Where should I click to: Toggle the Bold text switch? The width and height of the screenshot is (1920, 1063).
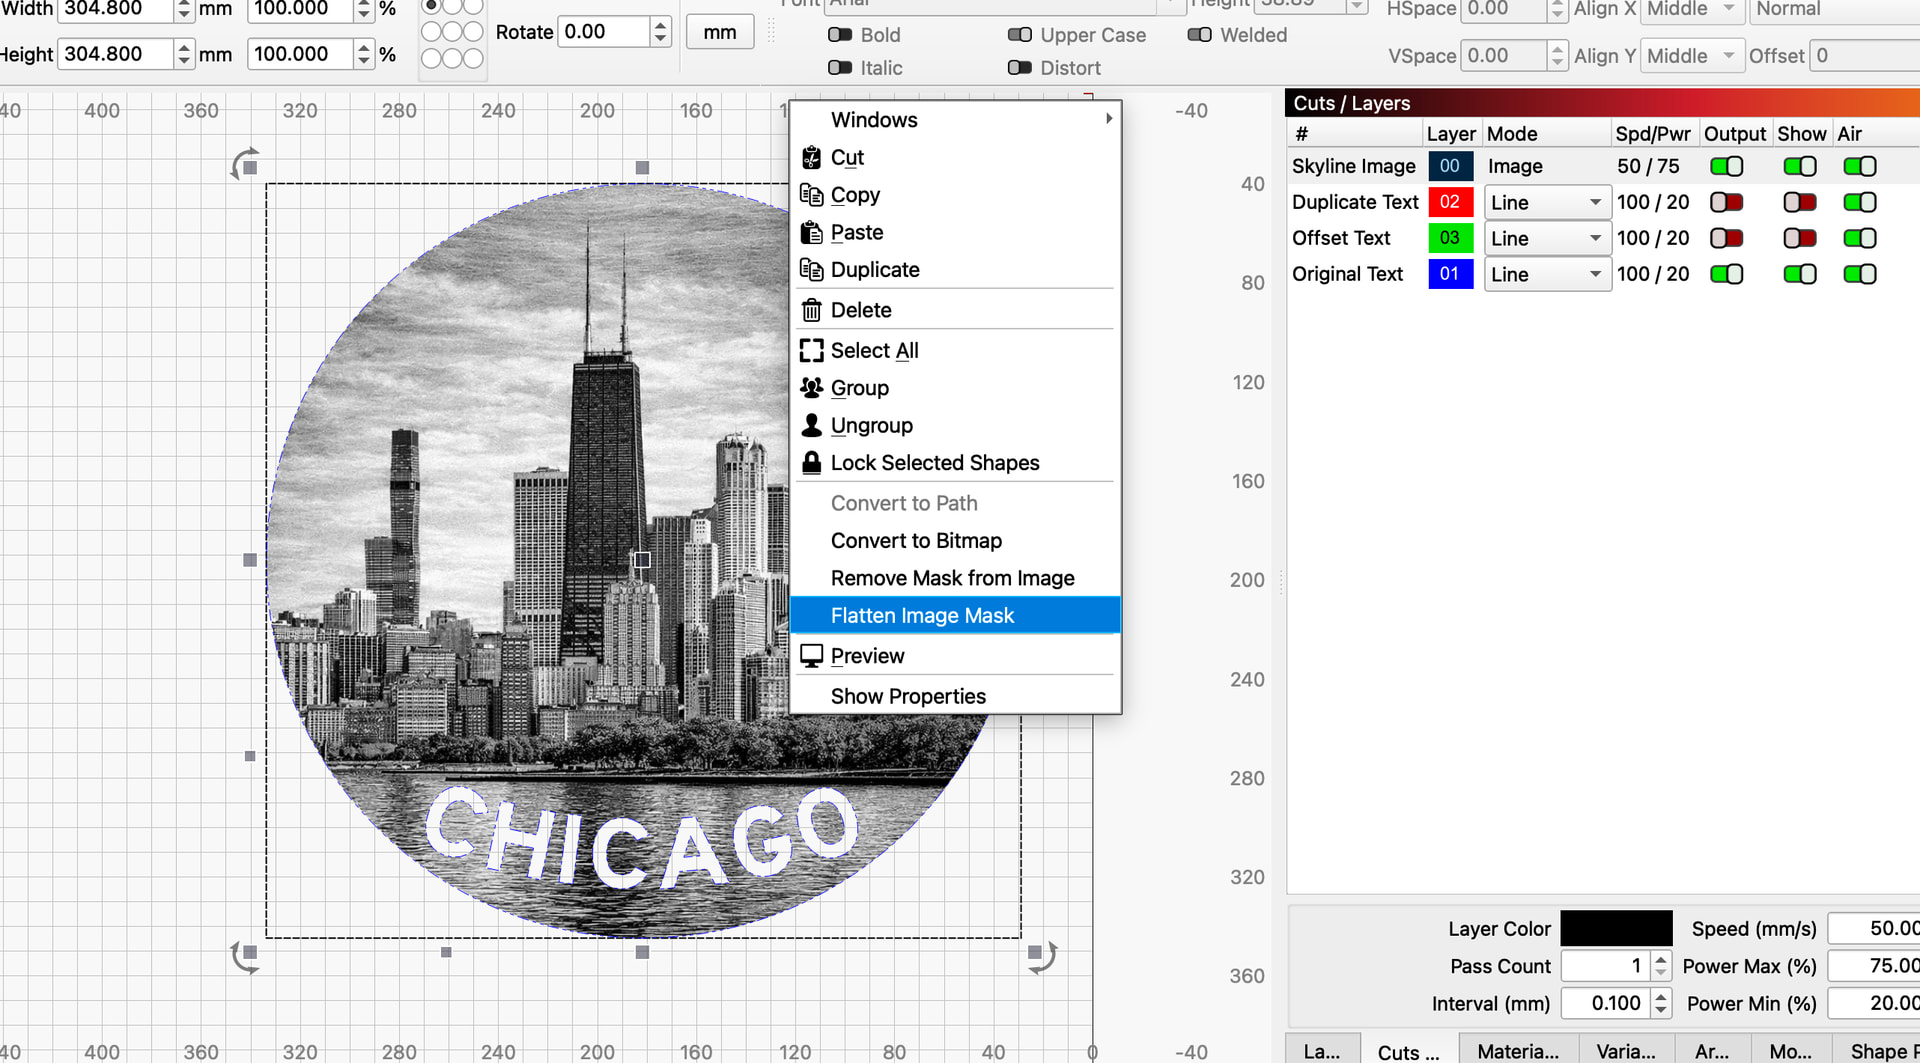coord(840,35)
